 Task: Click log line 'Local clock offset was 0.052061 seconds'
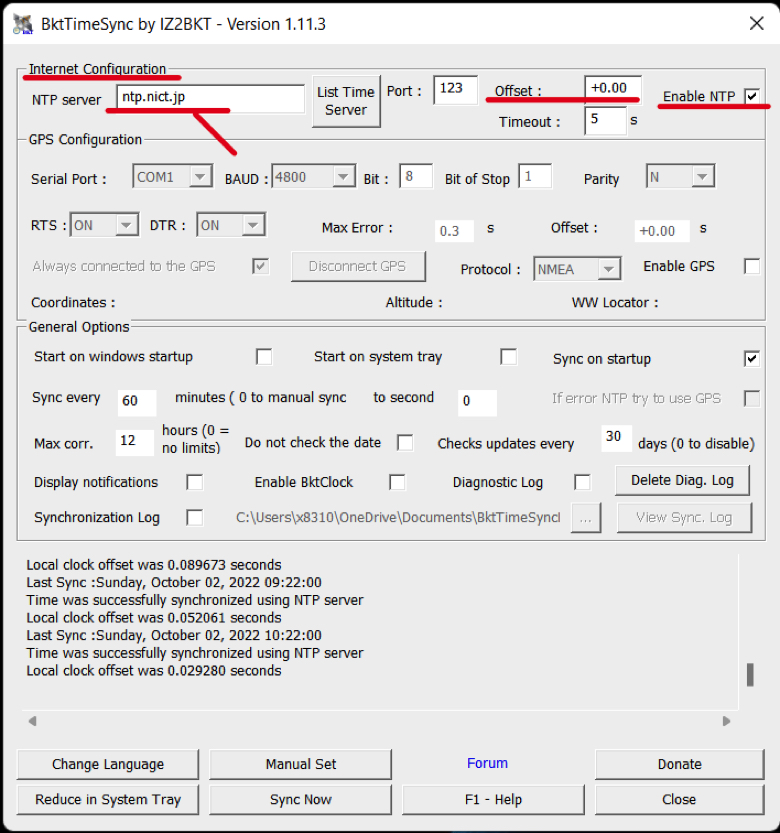(154, 618)
